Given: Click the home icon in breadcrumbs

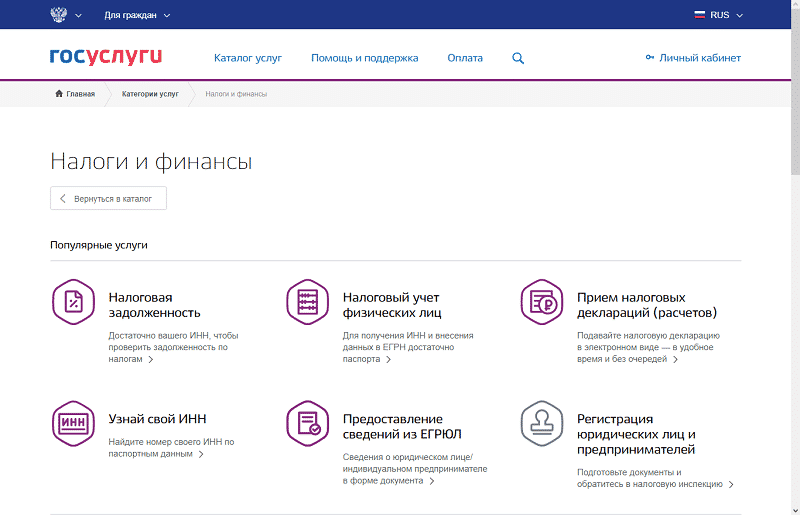Looking at the screenshot, I should tap(59, 93).
